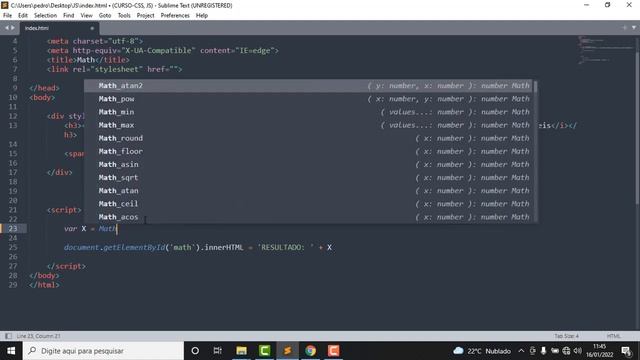Click the taskbar search box
The height and width of the screenshot is (360, 640).
point(103,351)
